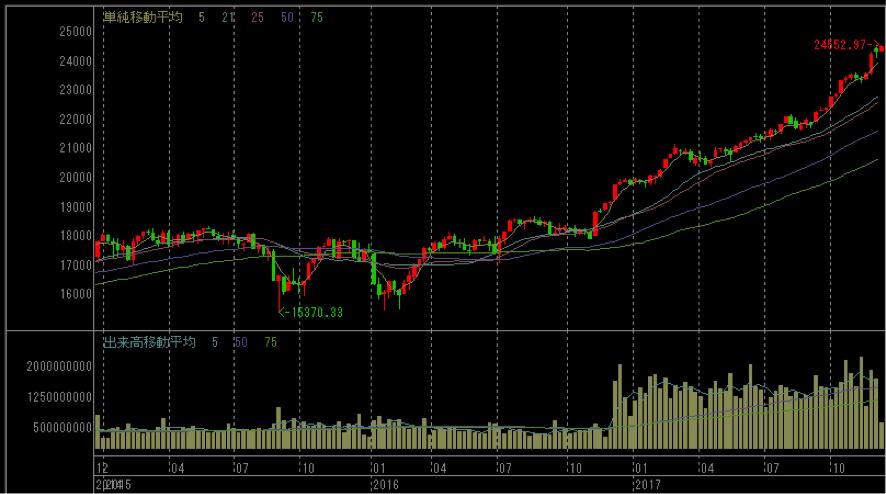Click the 2016 year label on time axis
The image size is (886, 494).
coord(384,483)
